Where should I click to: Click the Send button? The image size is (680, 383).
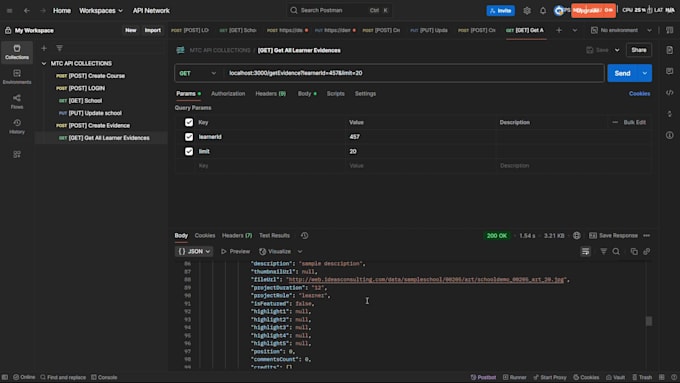[622, 73]
